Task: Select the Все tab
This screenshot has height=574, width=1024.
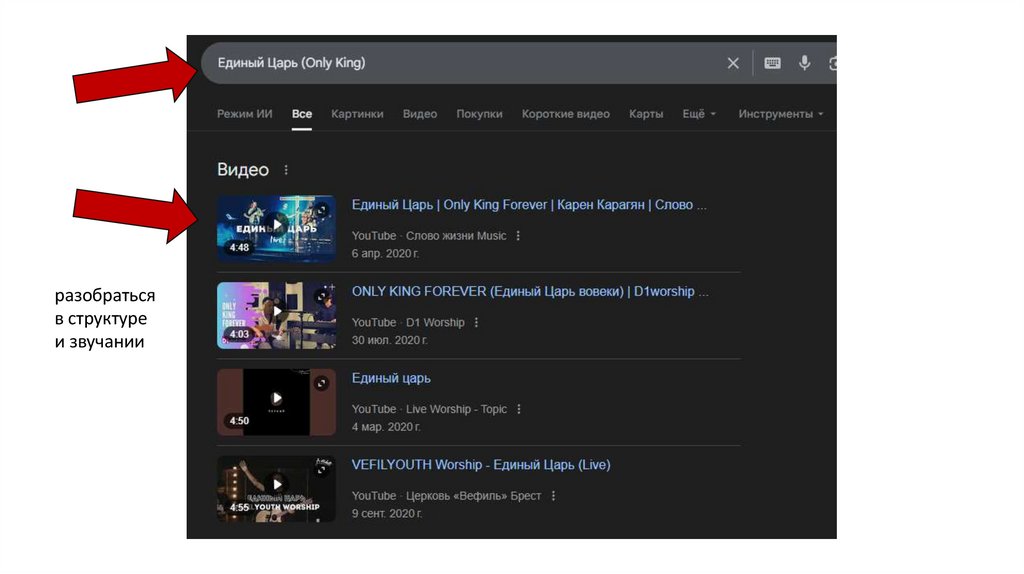Action: 302,114
